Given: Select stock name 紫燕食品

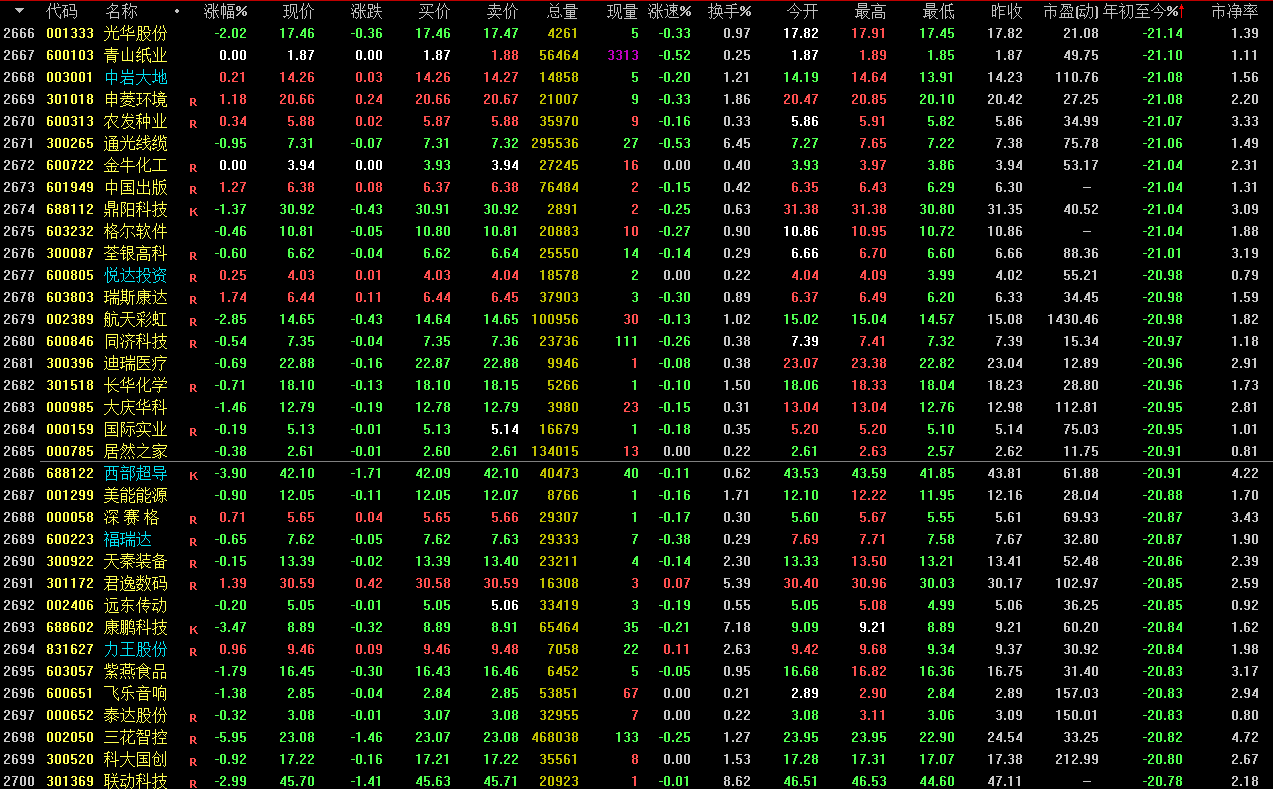Looking at the screenshot, I should [x=136, y=672].
